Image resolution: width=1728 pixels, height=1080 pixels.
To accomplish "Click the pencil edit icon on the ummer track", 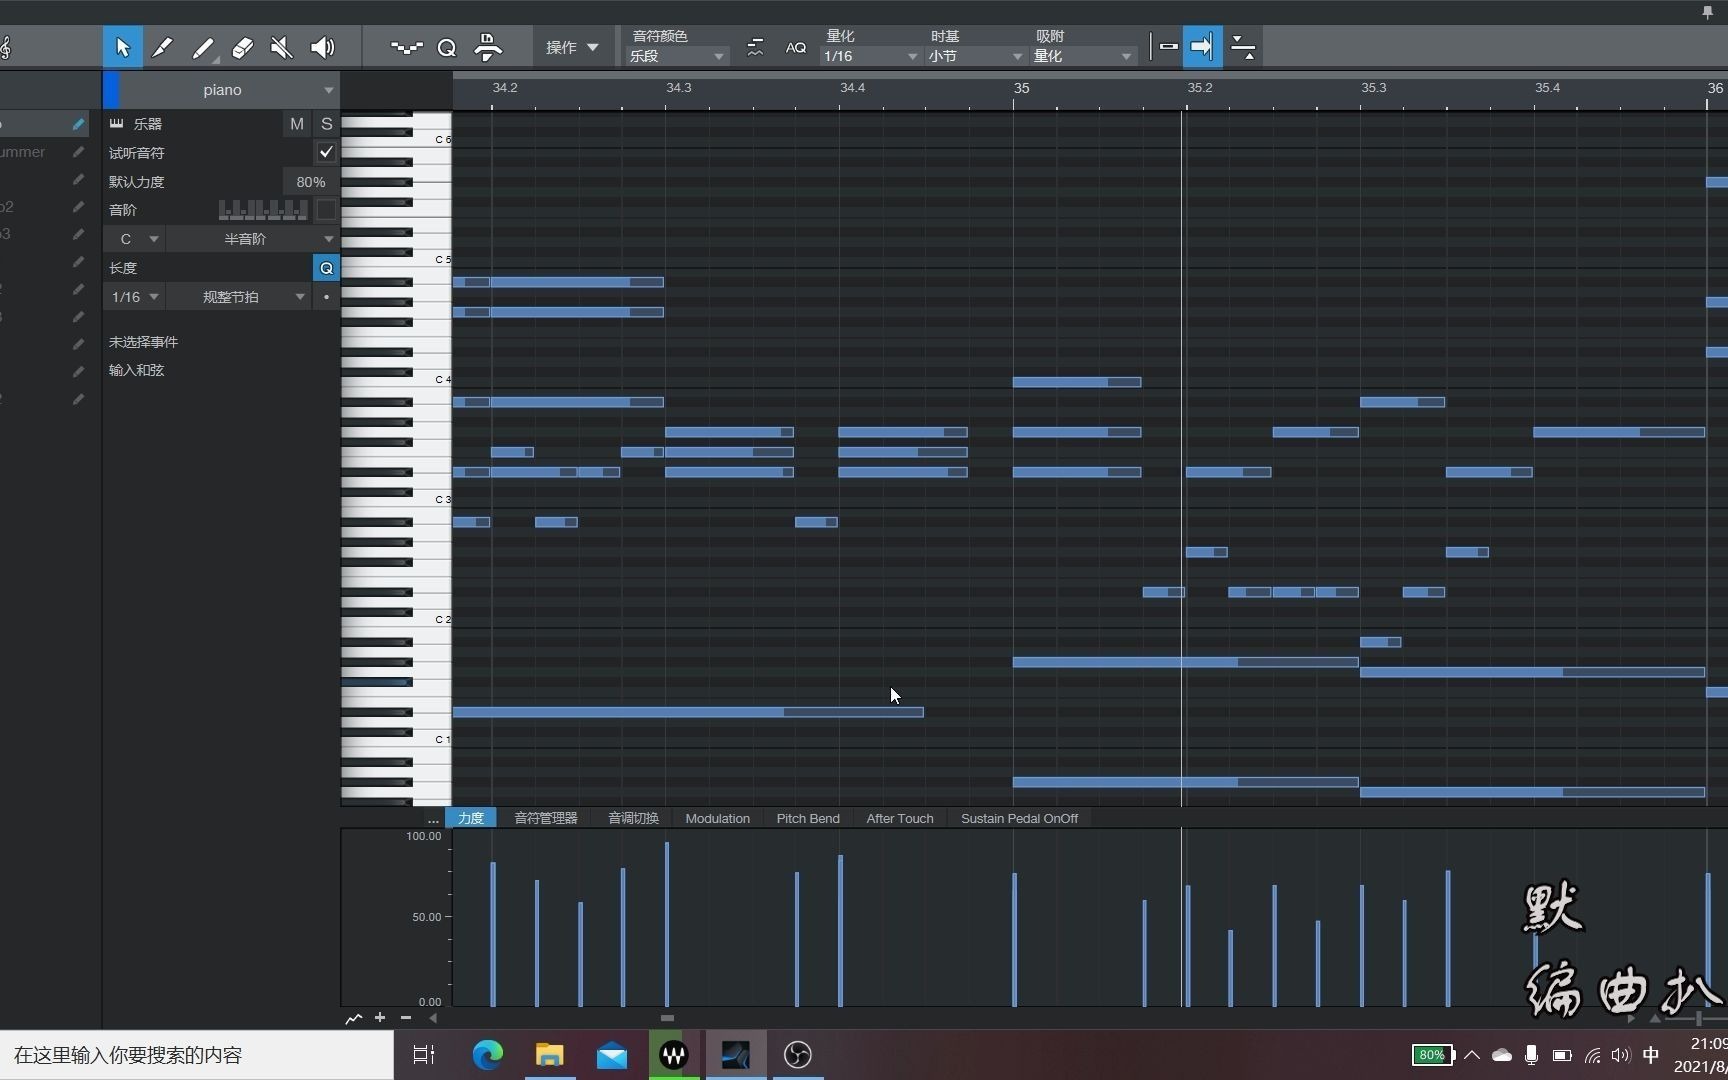I will [78, 152].
